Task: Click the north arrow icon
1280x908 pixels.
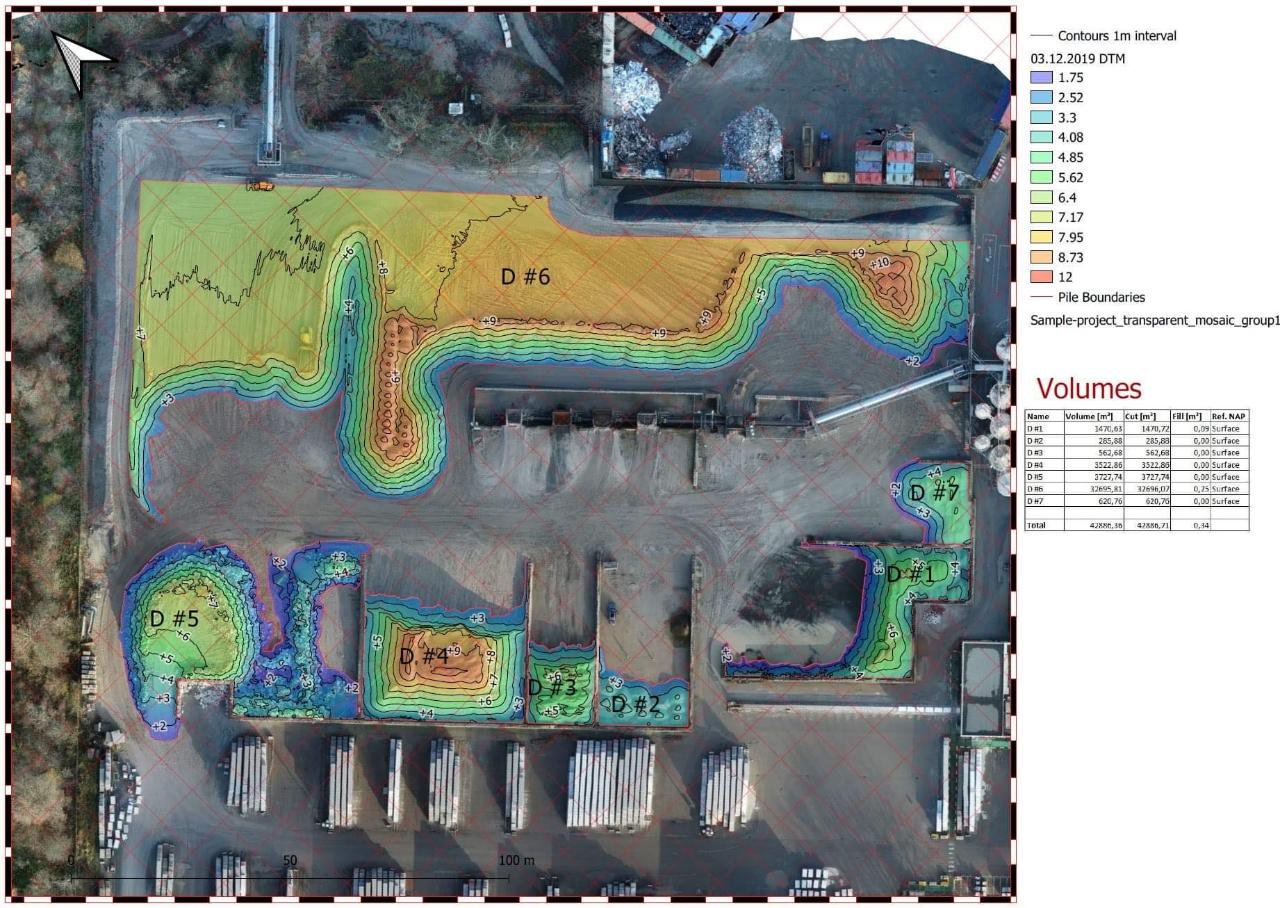Action: [83, 60]
